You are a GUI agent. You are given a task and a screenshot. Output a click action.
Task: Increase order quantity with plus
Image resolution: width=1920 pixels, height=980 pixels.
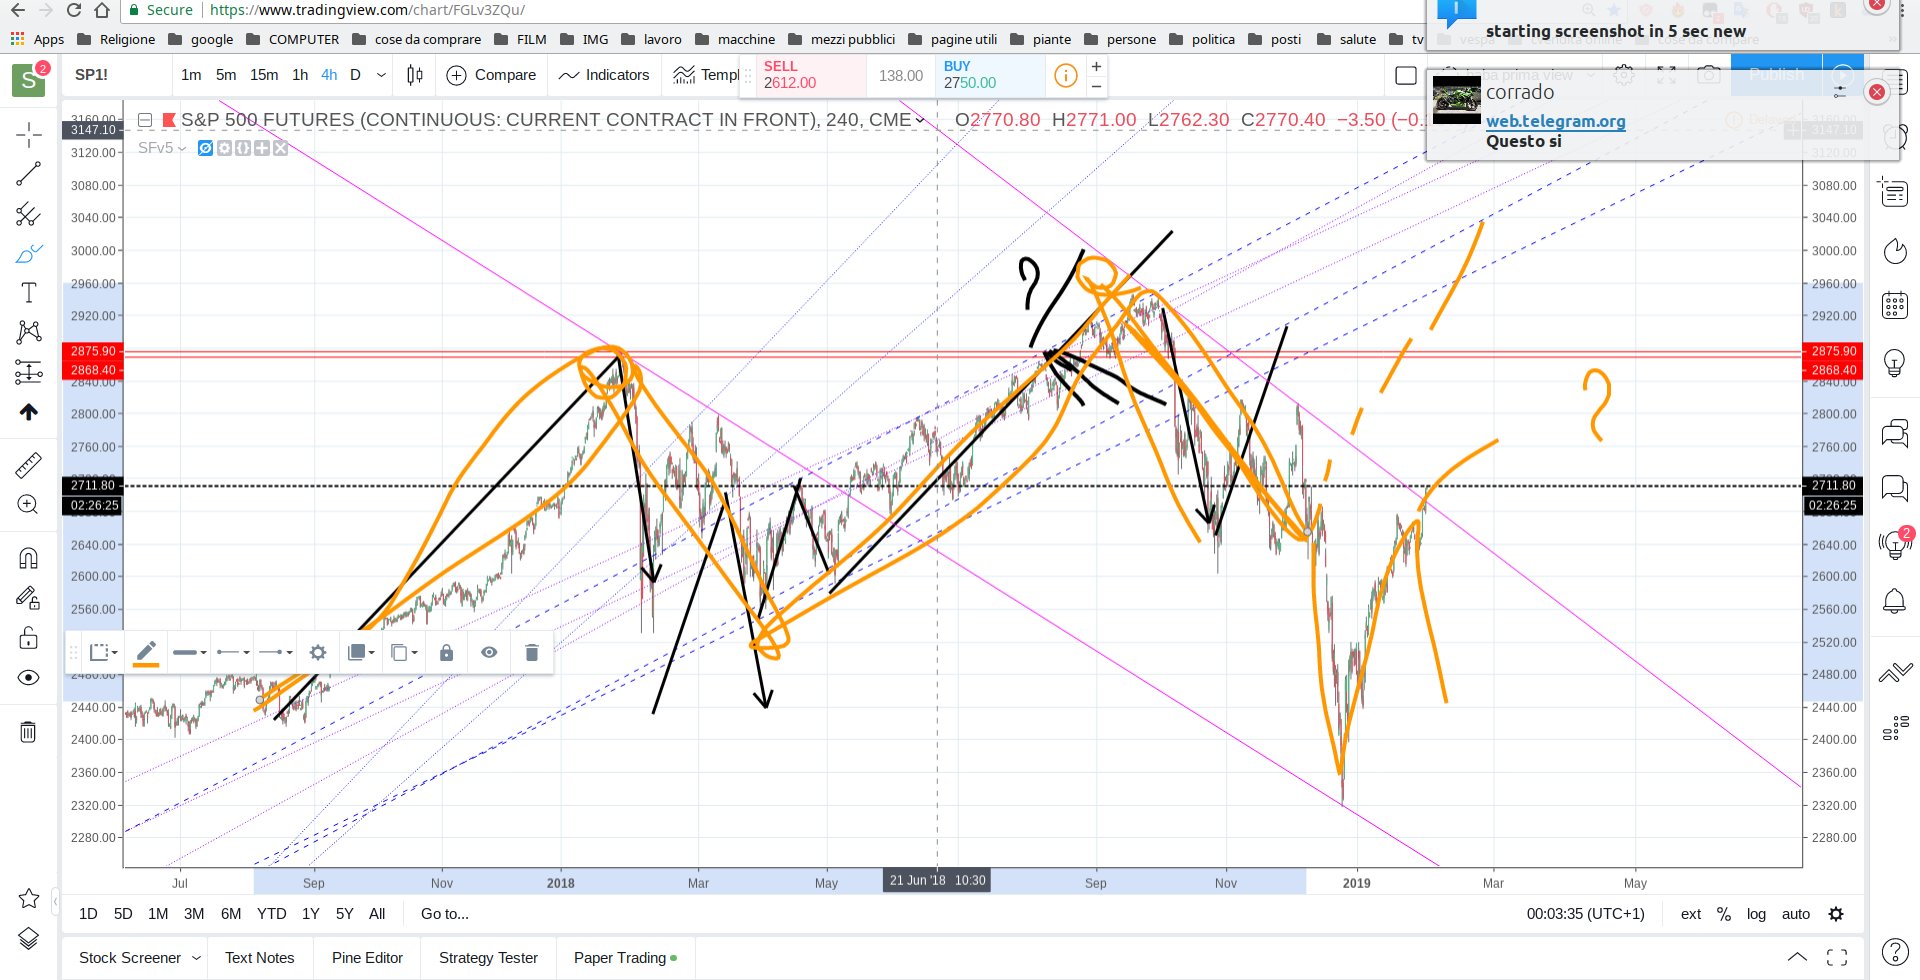point(1096,66)
